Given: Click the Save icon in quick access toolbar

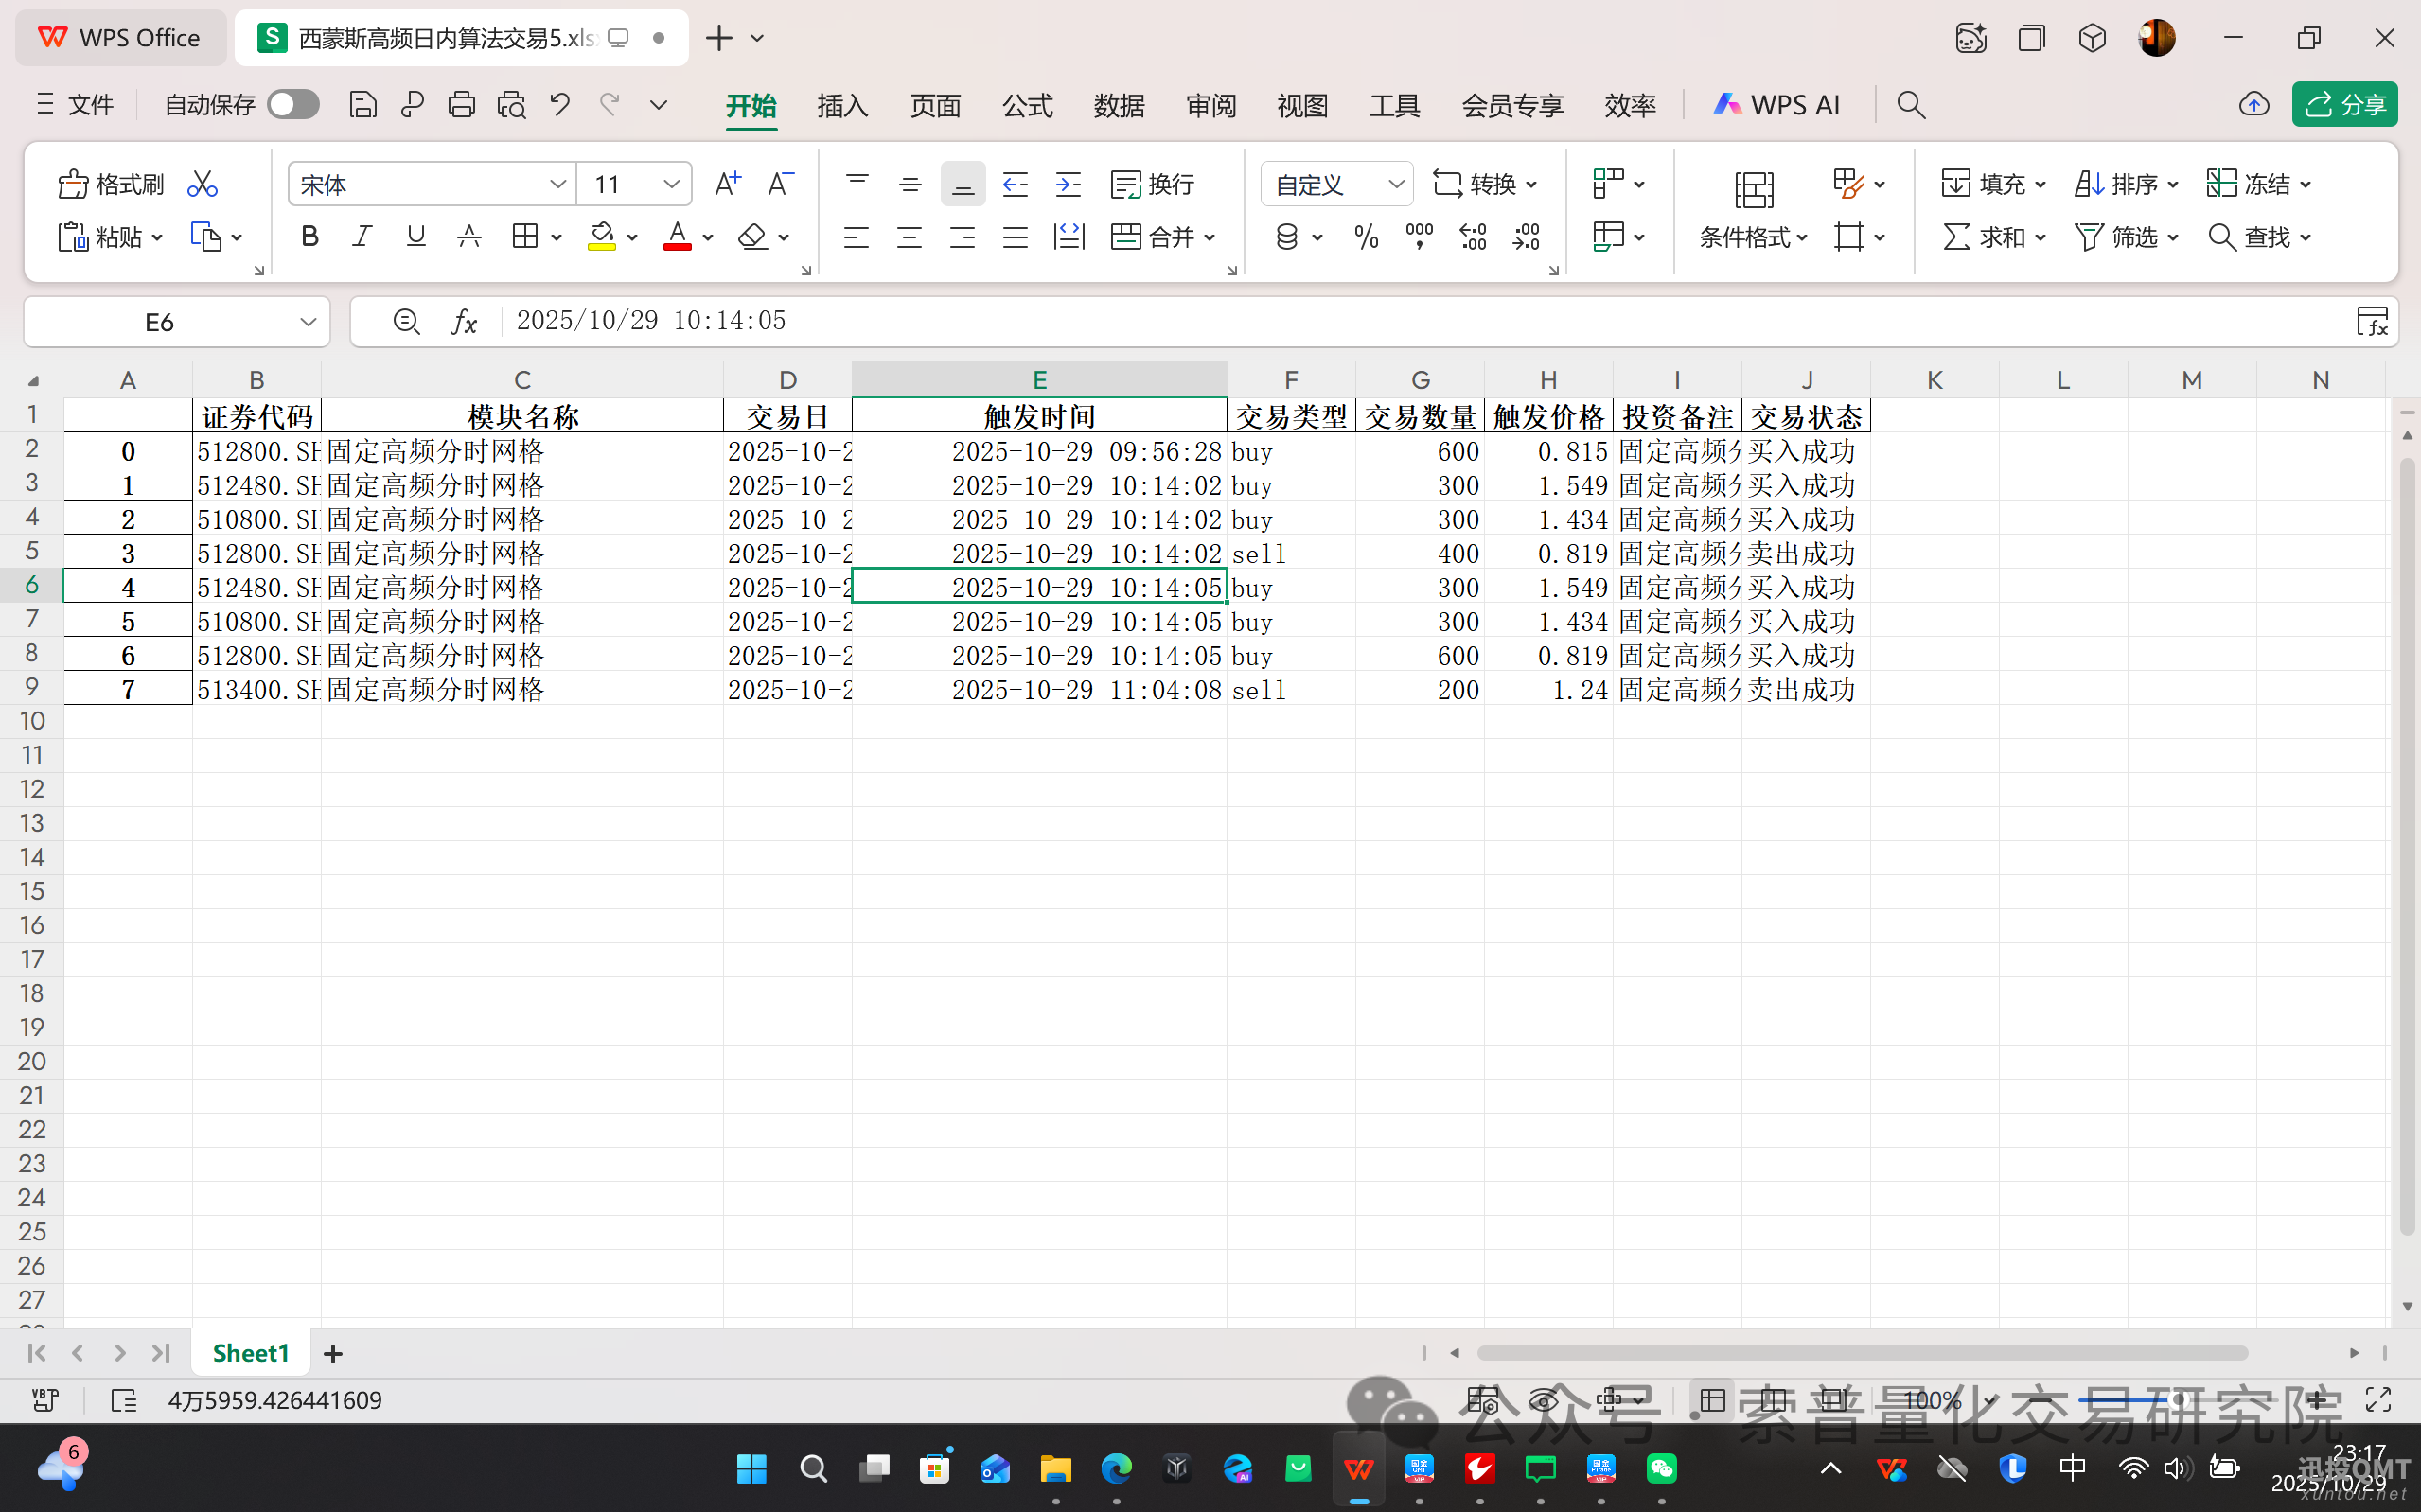Looking at the screenshot, I should (x=363, y=104).
